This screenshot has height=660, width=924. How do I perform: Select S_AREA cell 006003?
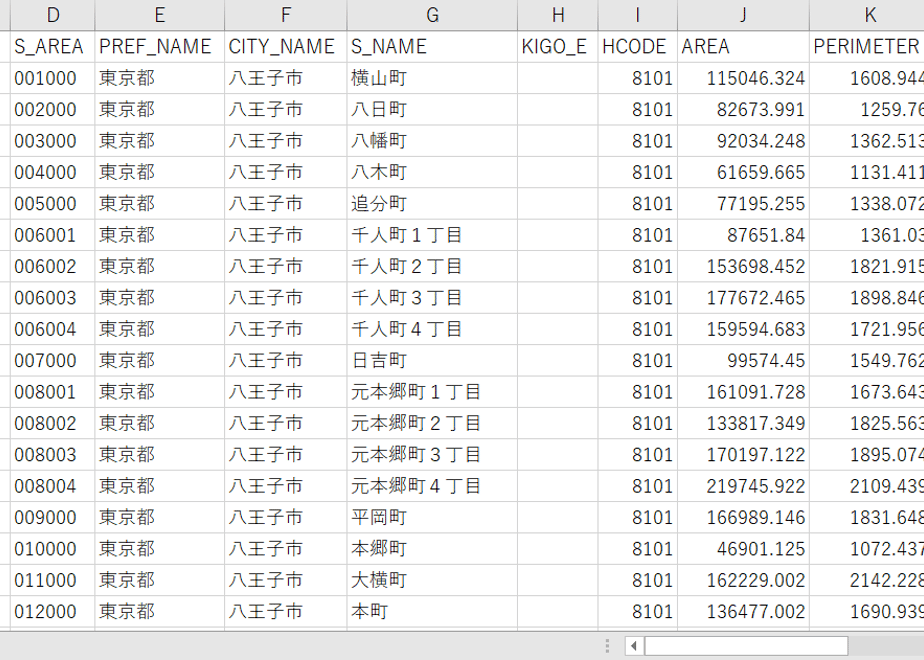tap(52, 298)
